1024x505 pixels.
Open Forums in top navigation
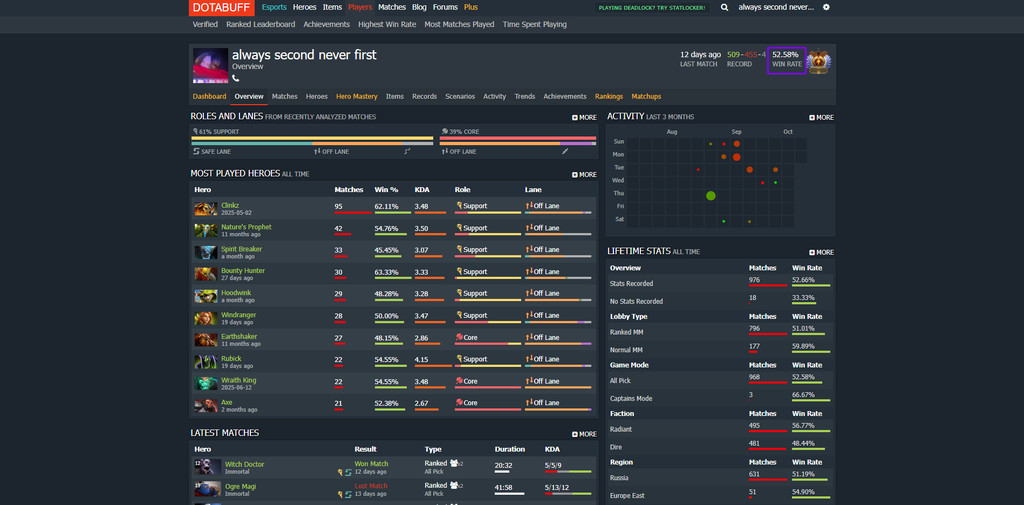445,7
